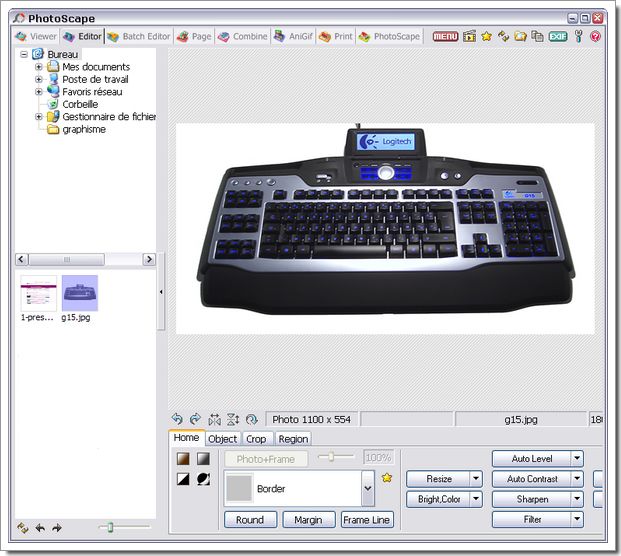Apply the negative invert icon
This screenshot has height=556, width=621.
pyautogui.click(x=203, y=479)
